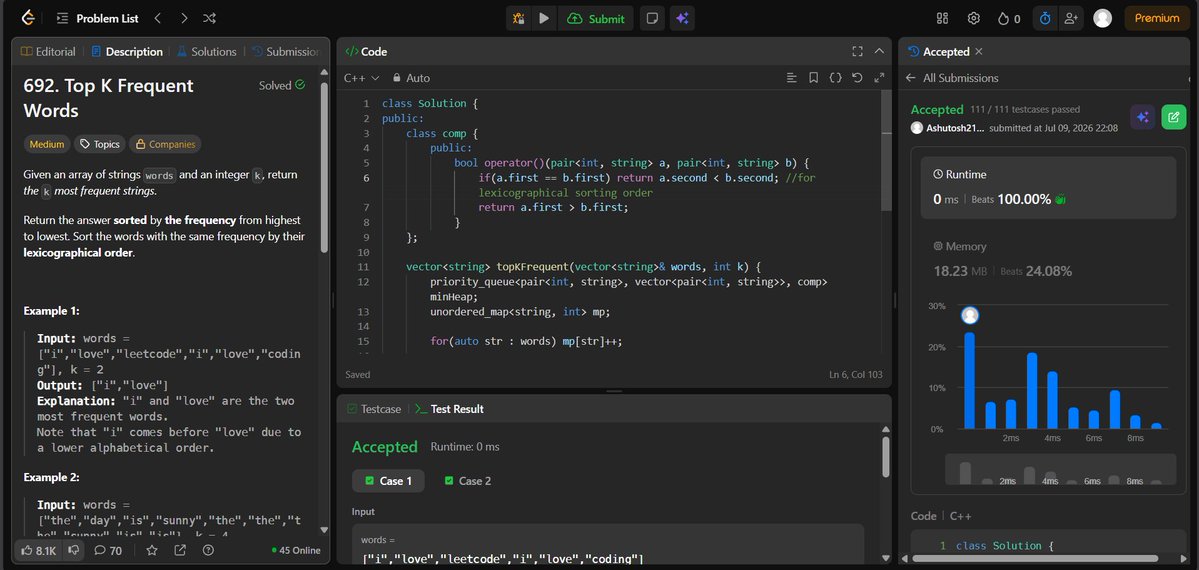This screenshot has height=570, width=1199.
Task: Click the Premium button
Action: (1156, 18)
